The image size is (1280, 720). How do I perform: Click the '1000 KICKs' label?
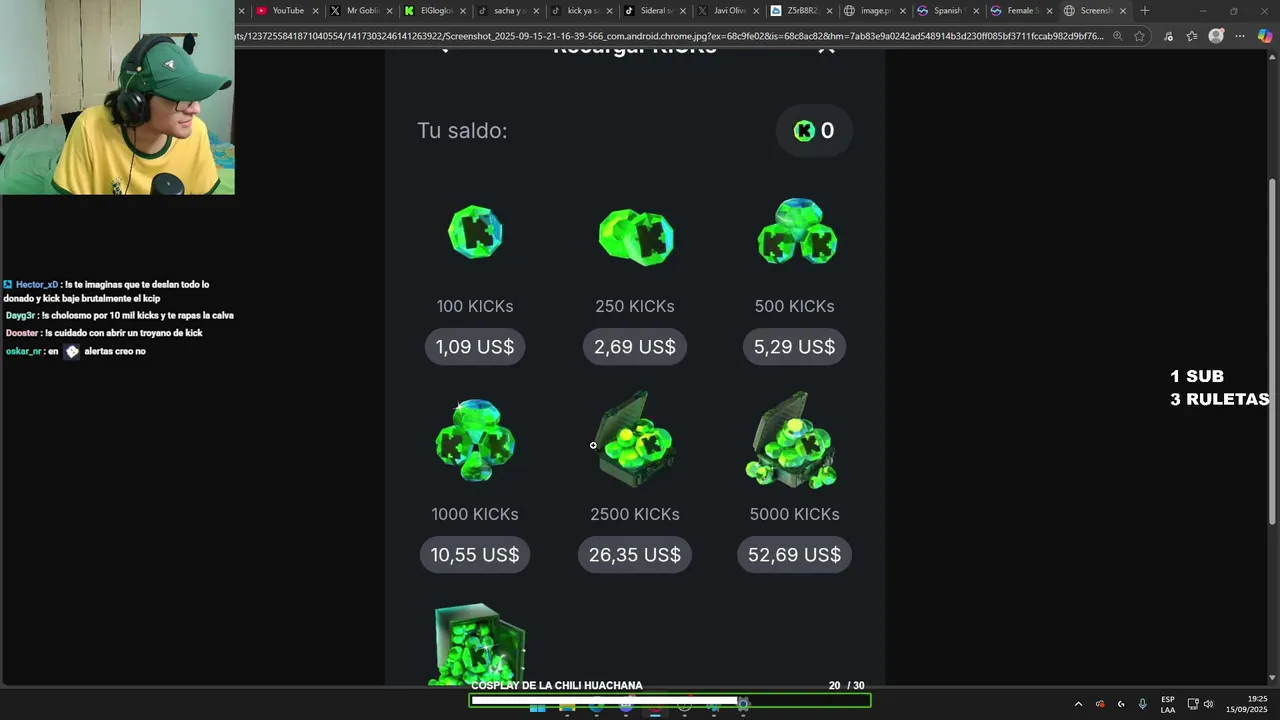pyautogui.click(x=475, y=514)
